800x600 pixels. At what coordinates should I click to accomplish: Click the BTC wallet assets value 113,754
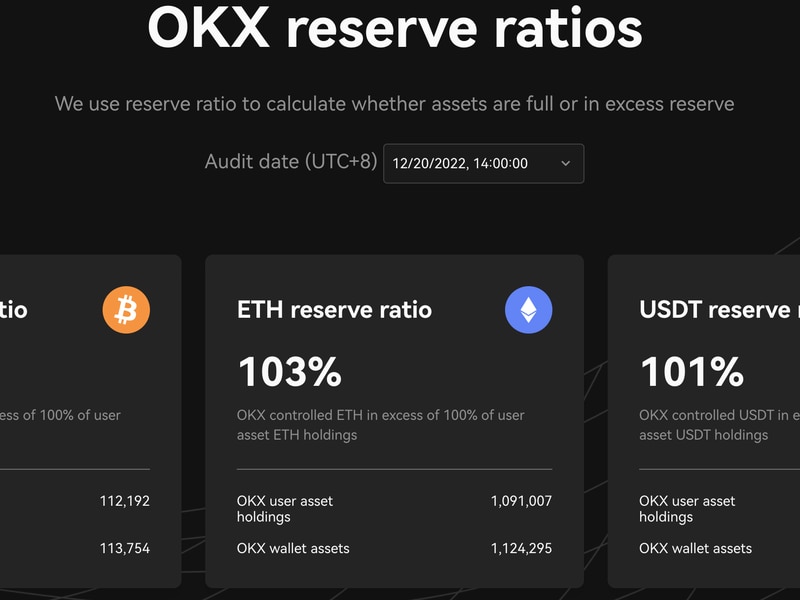[125, 548]
